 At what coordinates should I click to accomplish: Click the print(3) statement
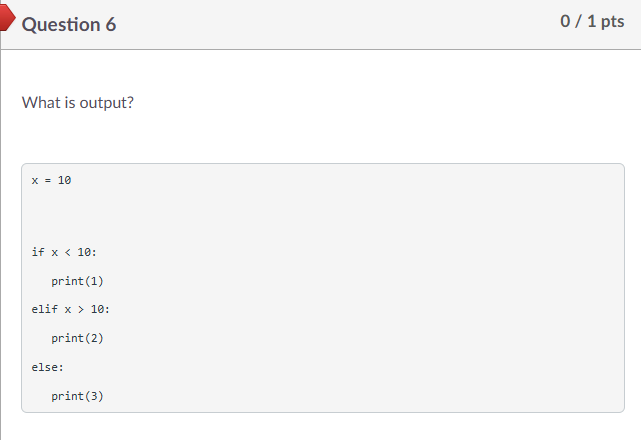point(77,396)
